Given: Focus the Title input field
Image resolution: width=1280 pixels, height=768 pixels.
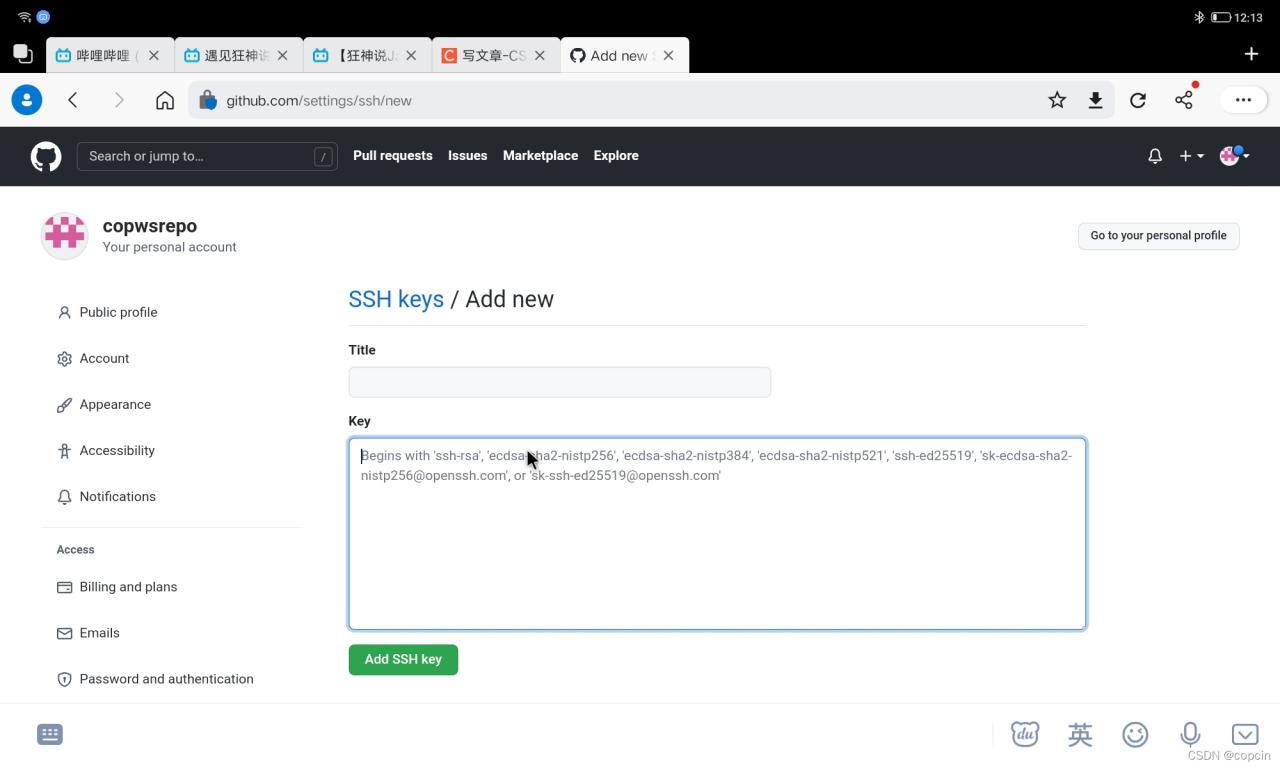Looking at the screenshot, I should click(560, 382).
